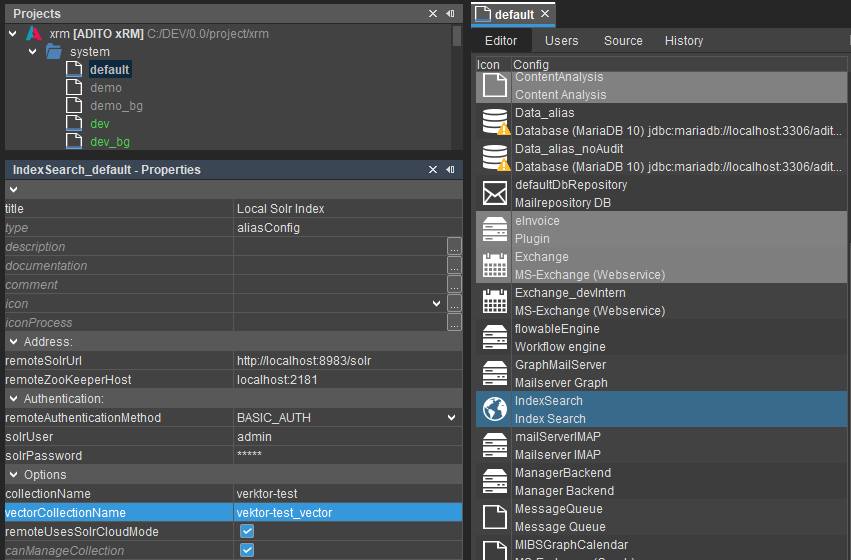
Task: Open the documentation ellipsis editor button
Action: (454, 265)
